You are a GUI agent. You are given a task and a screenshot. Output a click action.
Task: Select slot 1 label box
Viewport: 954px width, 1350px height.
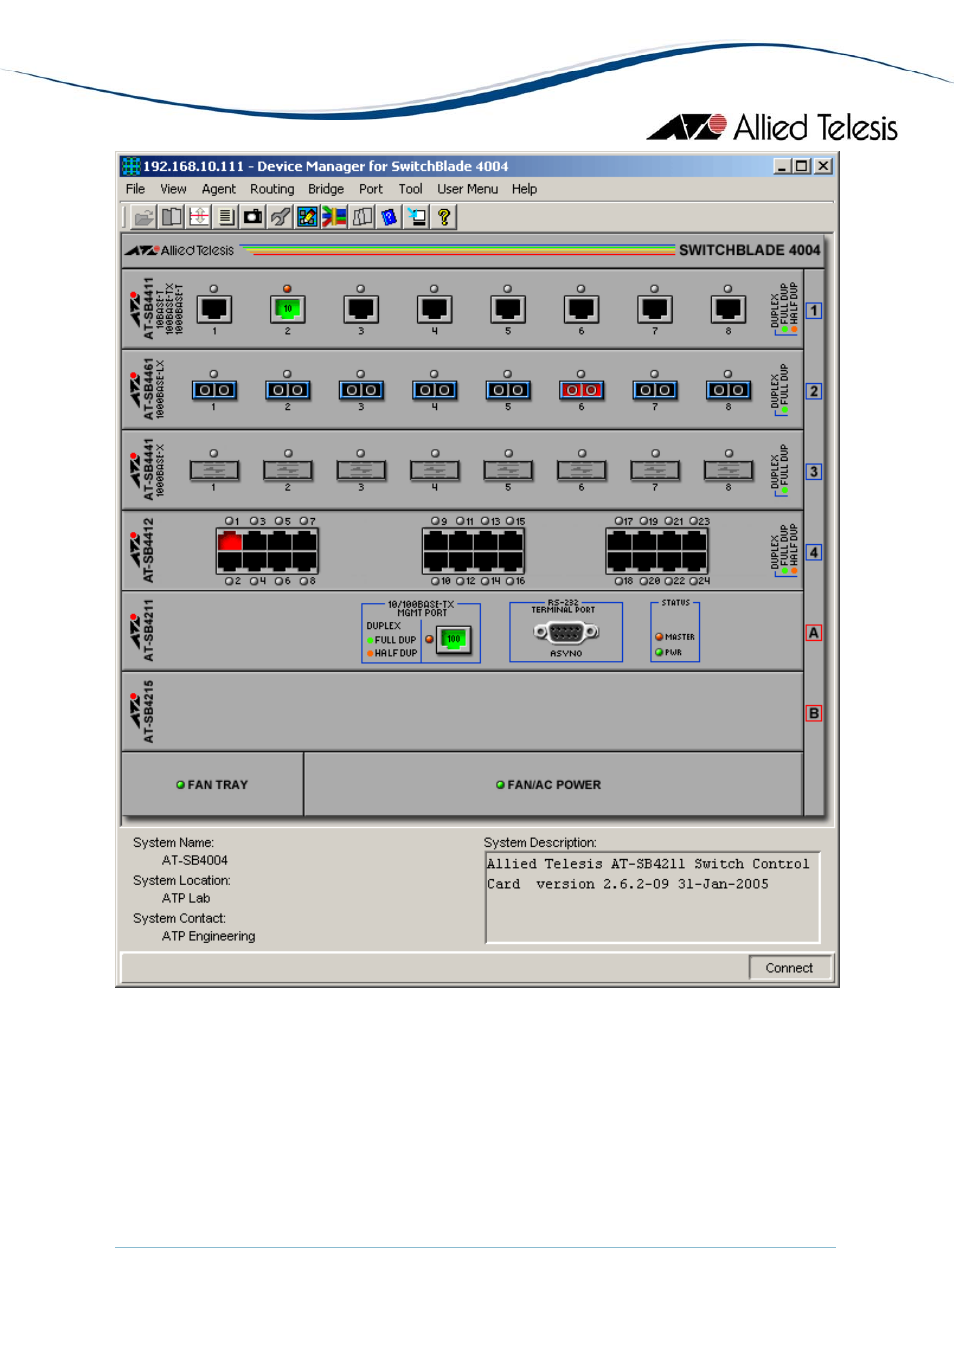coord(814,311)
